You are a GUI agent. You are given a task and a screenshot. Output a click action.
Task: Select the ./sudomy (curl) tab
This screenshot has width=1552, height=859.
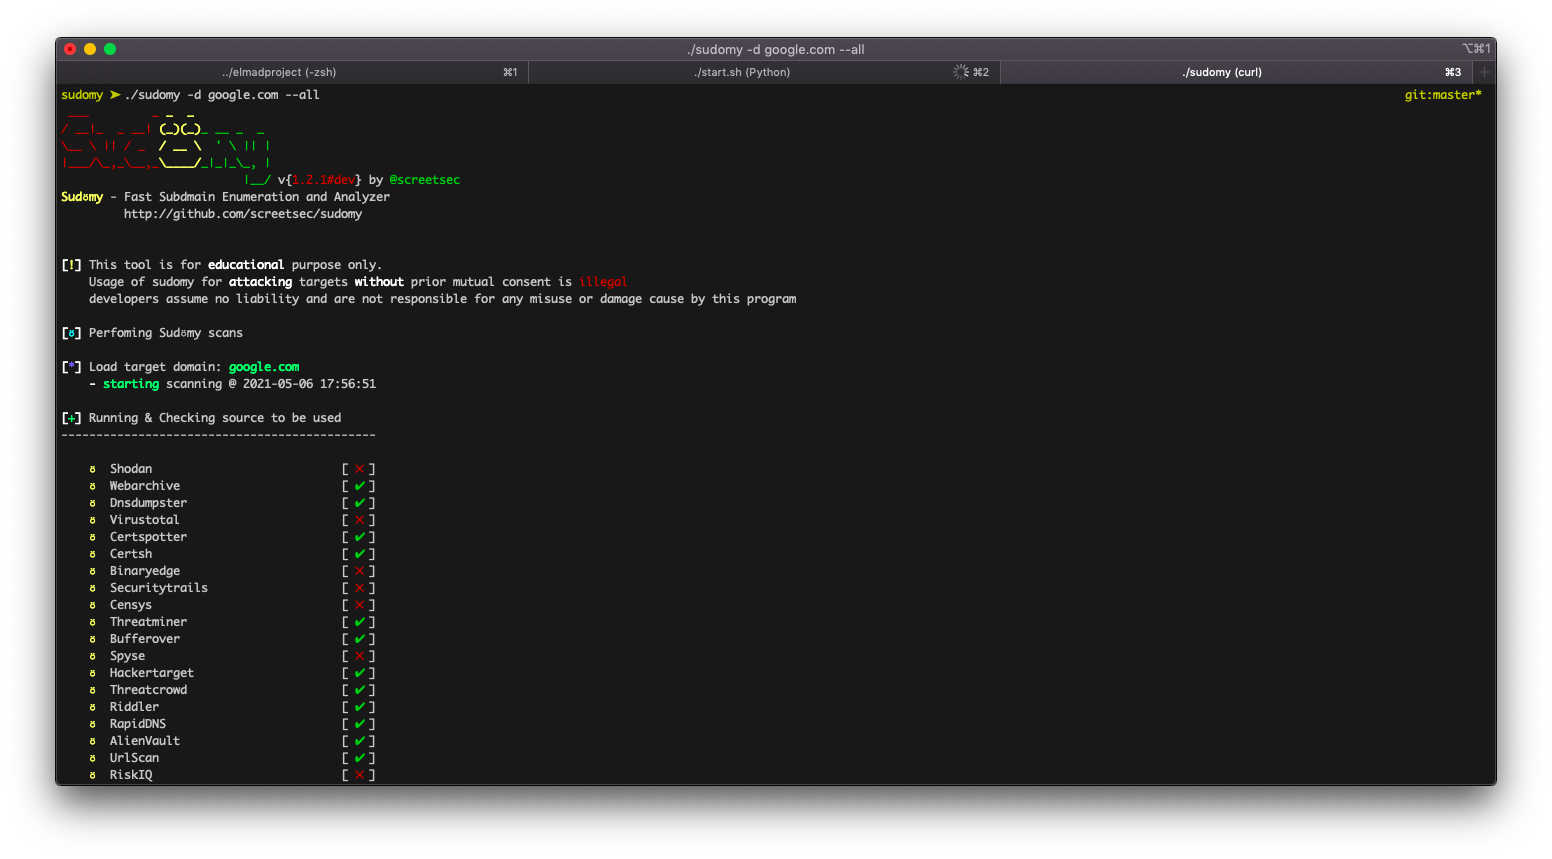(x=1220, y=71)
